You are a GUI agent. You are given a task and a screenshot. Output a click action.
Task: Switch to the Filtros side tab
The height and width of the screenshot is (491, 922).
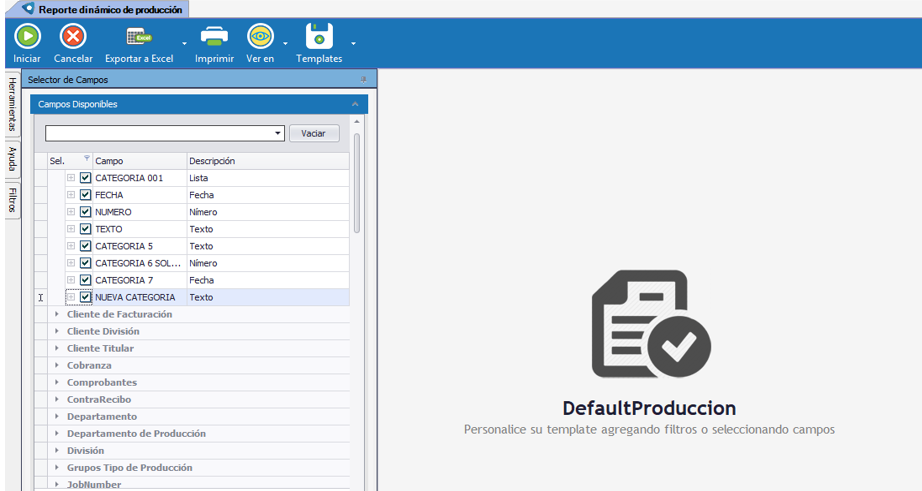12,199
